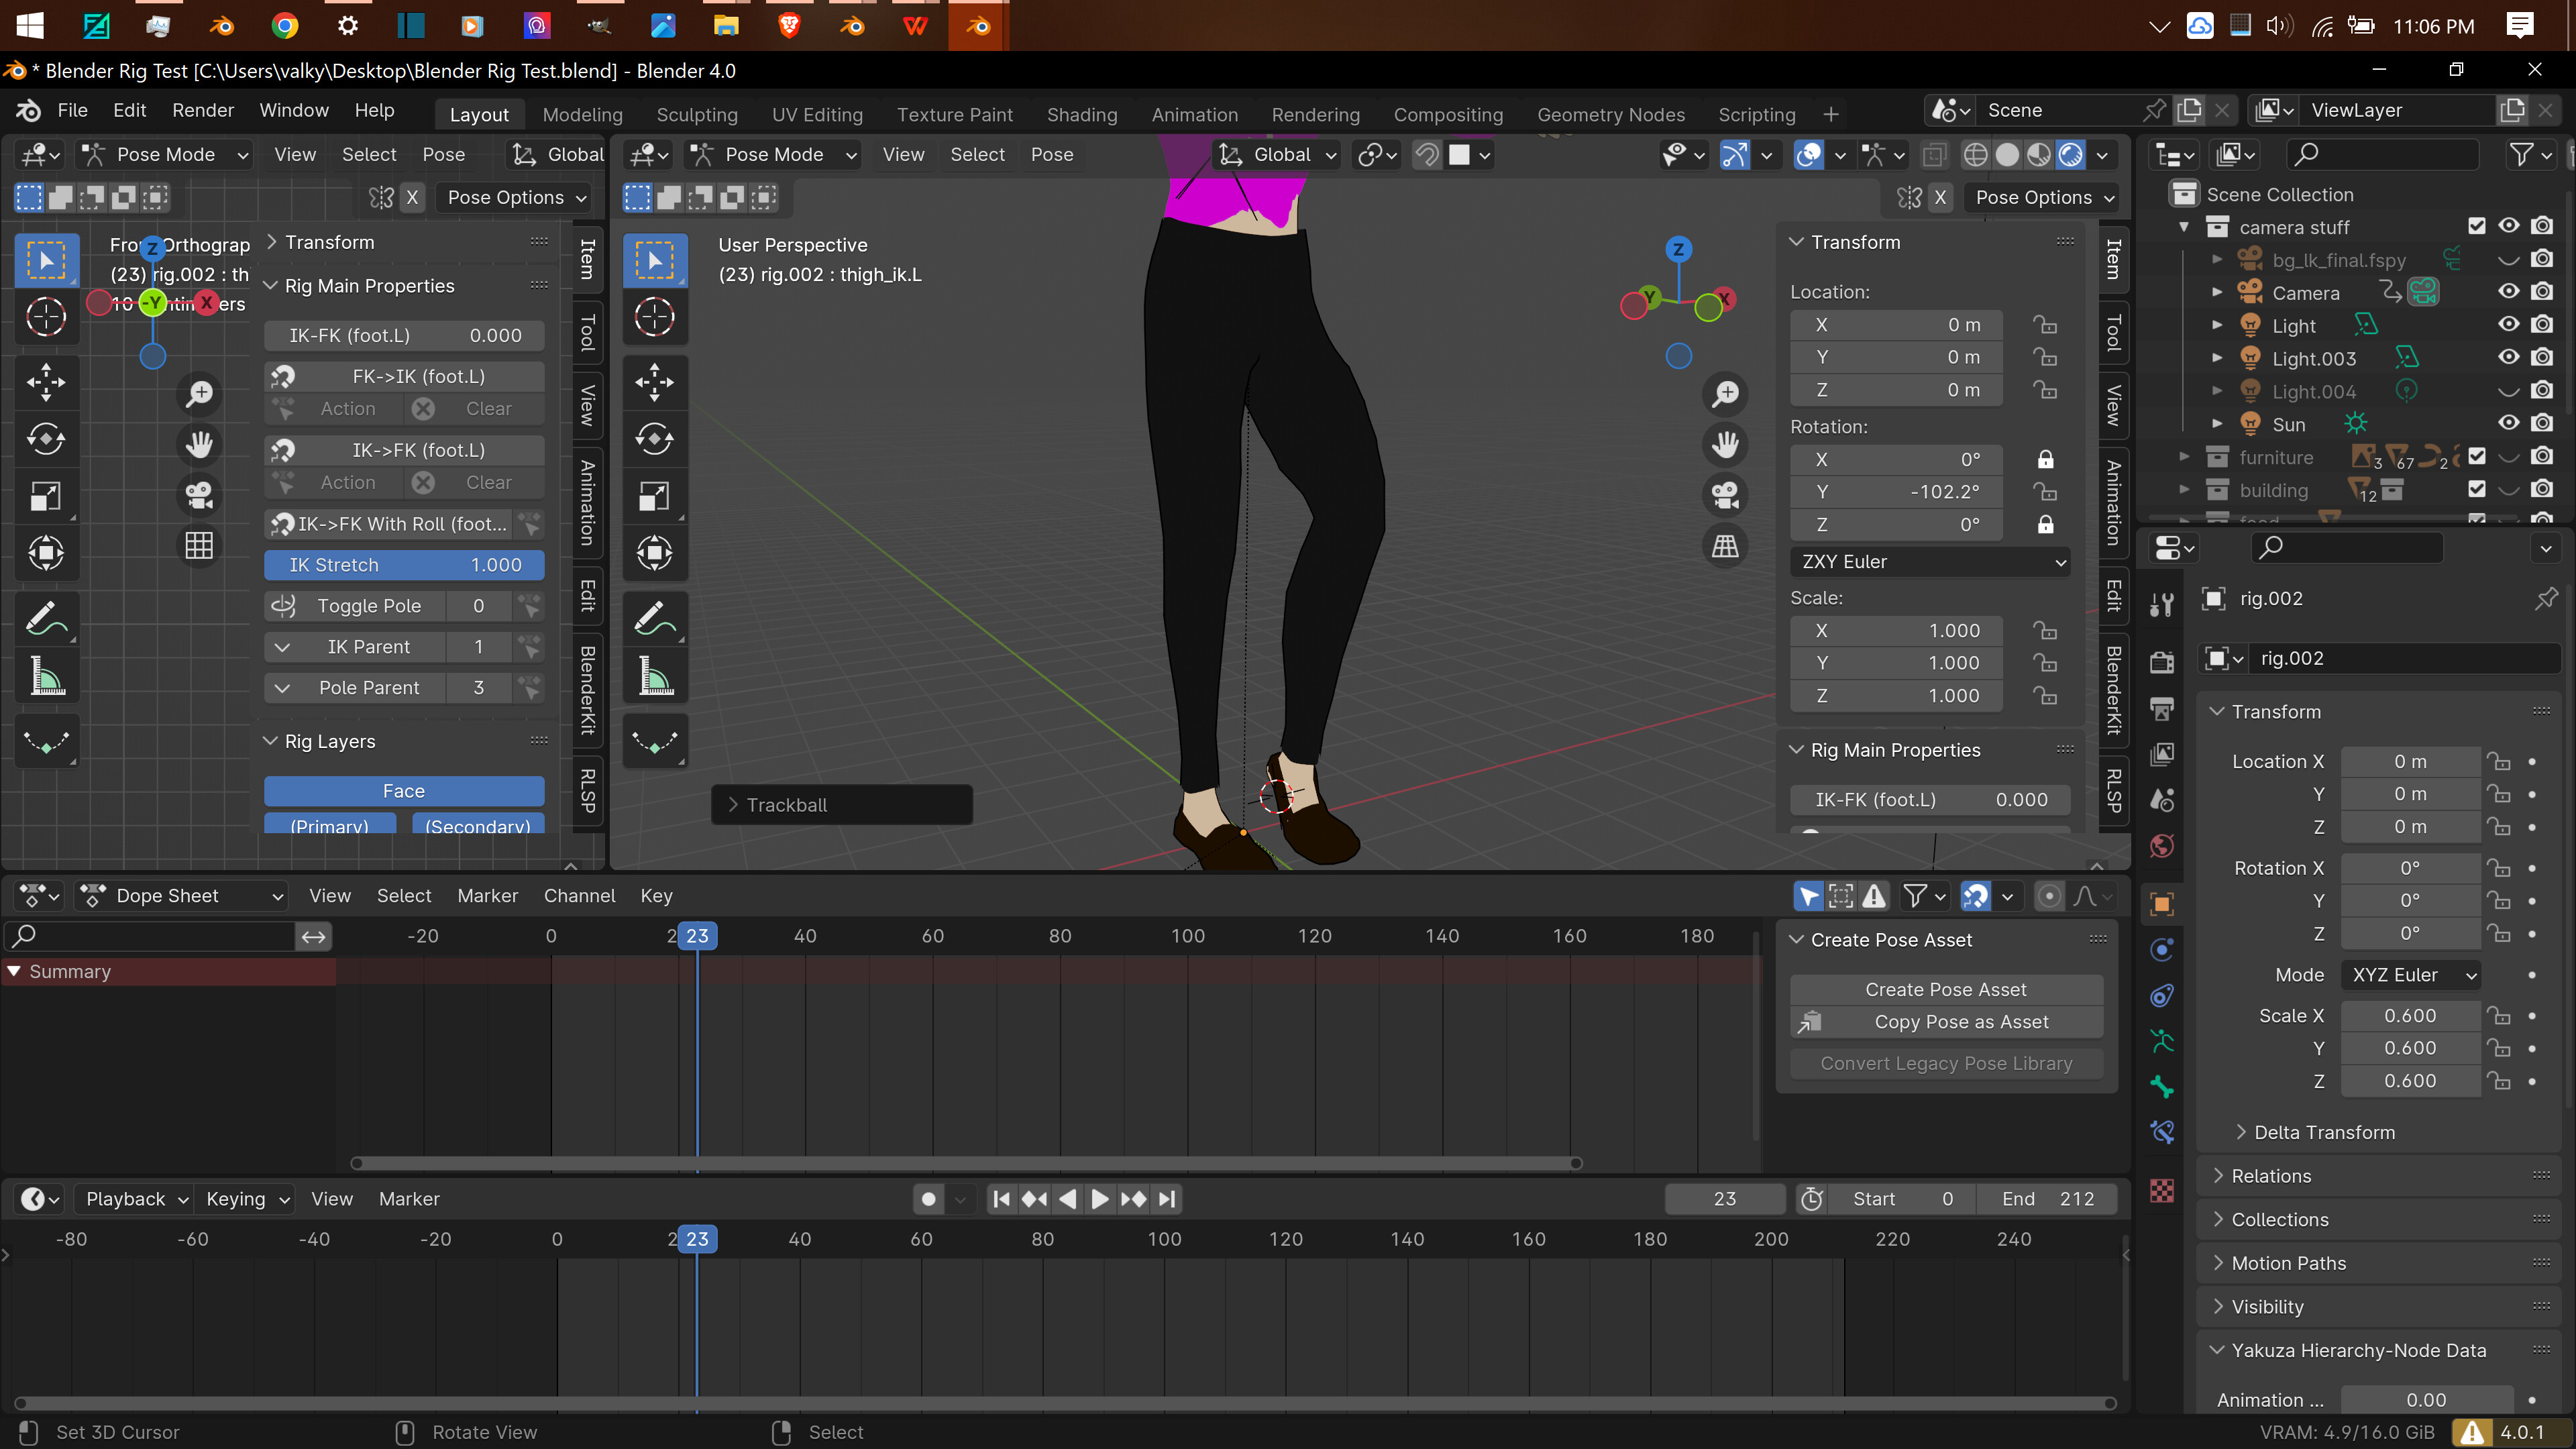The image size is (2576, 1449).
Task: Click the IK Stretch slider
Action: pyautogui.click(x=404, y=565)
